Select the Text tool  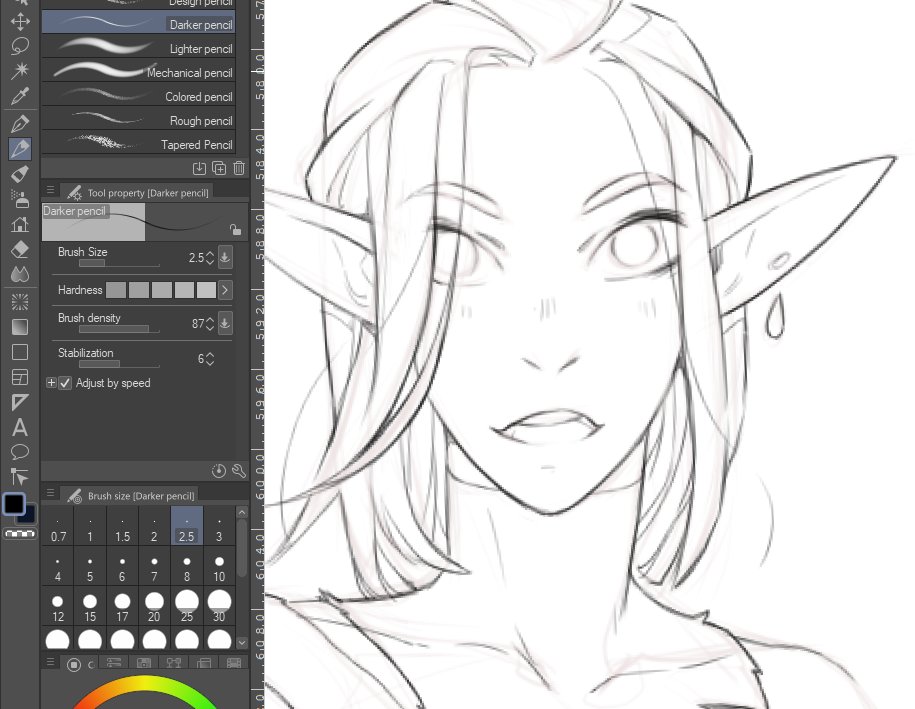(x=20, y=427)
